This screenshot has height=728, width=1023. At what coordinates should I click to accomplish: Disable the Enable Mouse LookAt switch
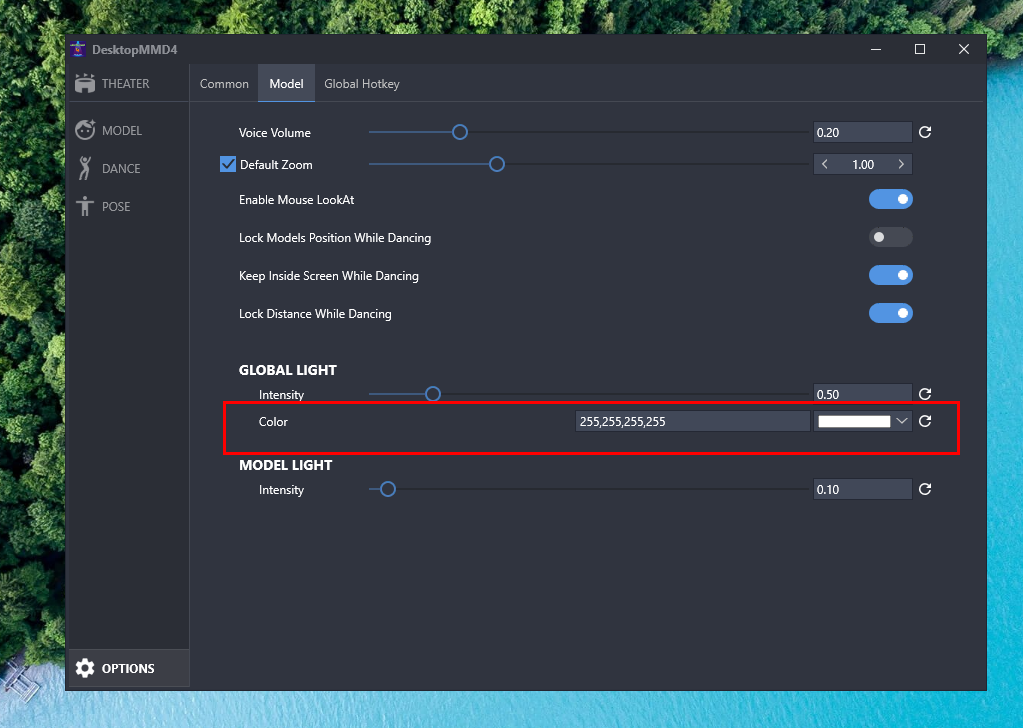click(x=890, y=199)
